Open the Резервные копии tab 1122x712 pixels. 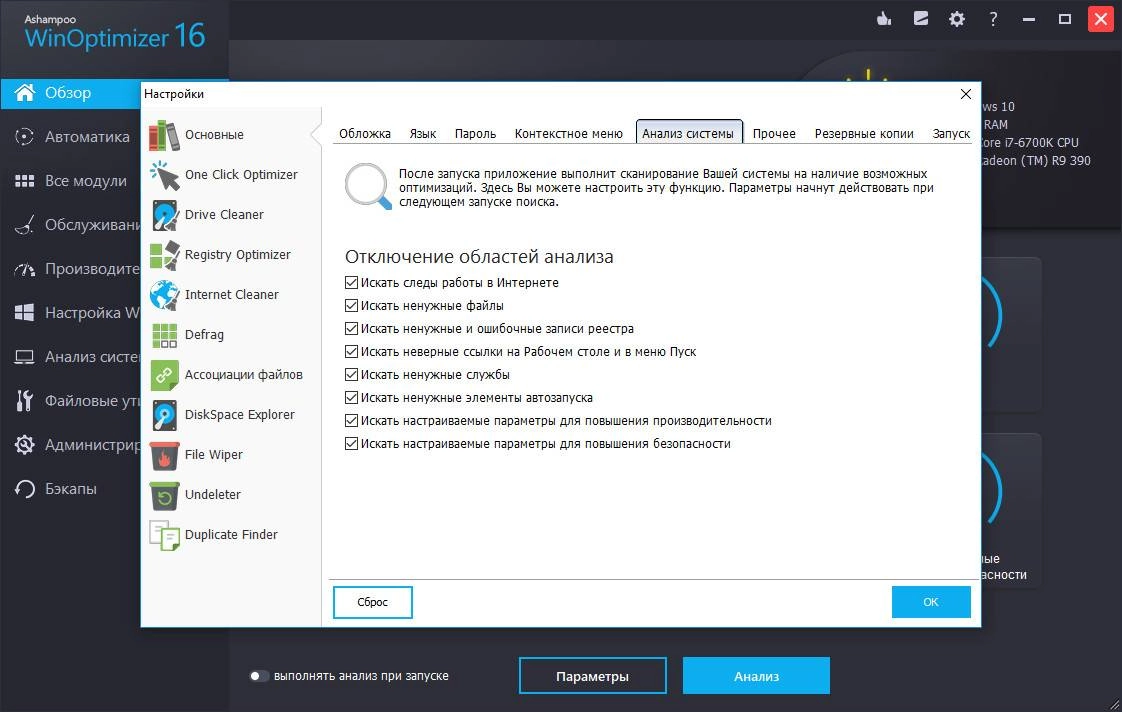point(864,133)
